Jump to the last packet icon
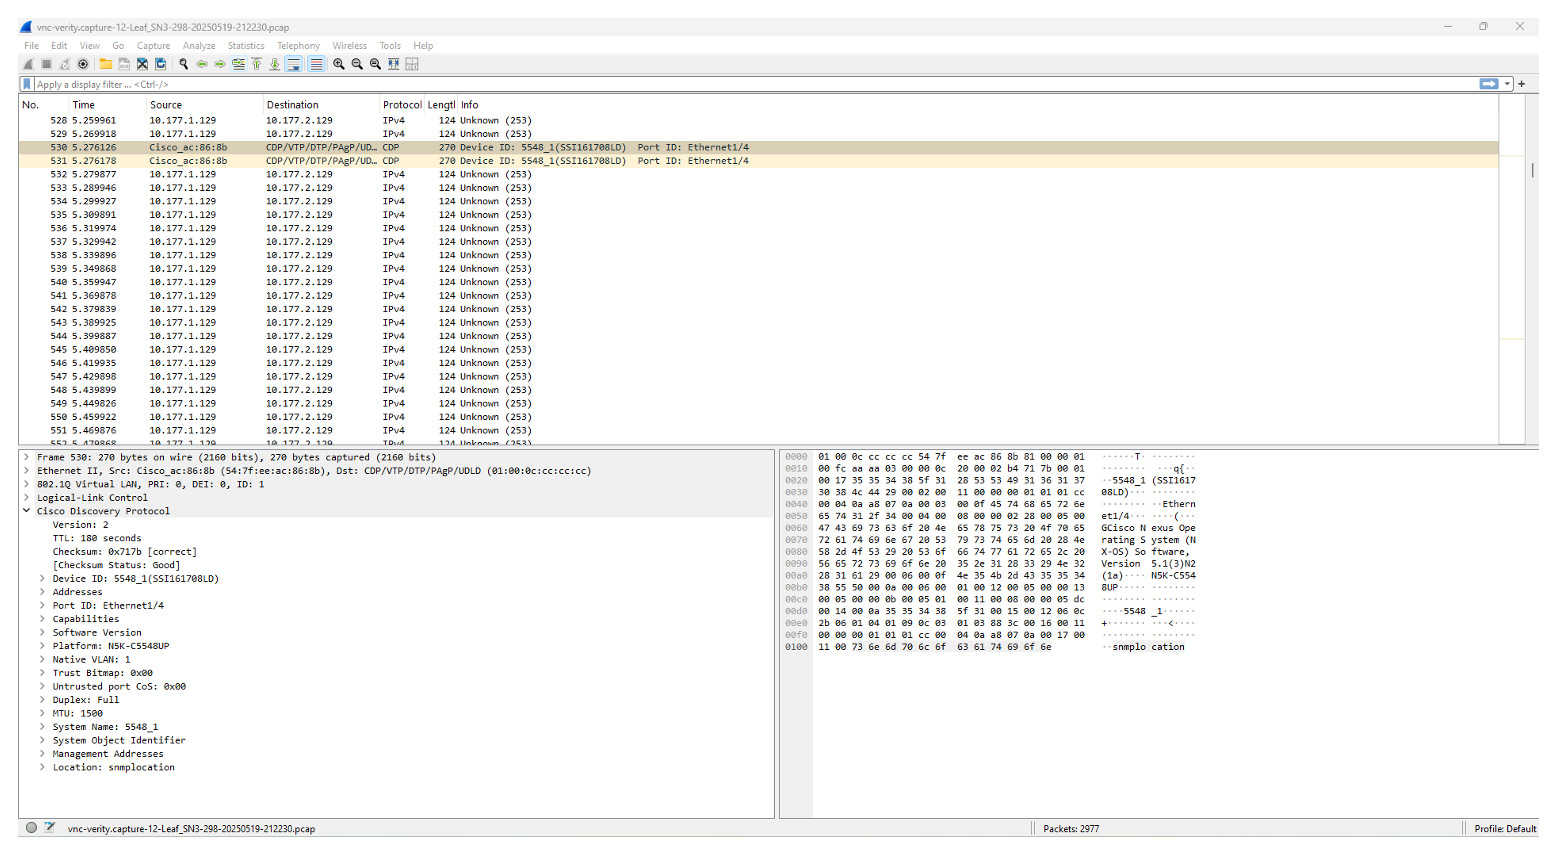This screenshot has width=1562, height=858. [275, 64]
